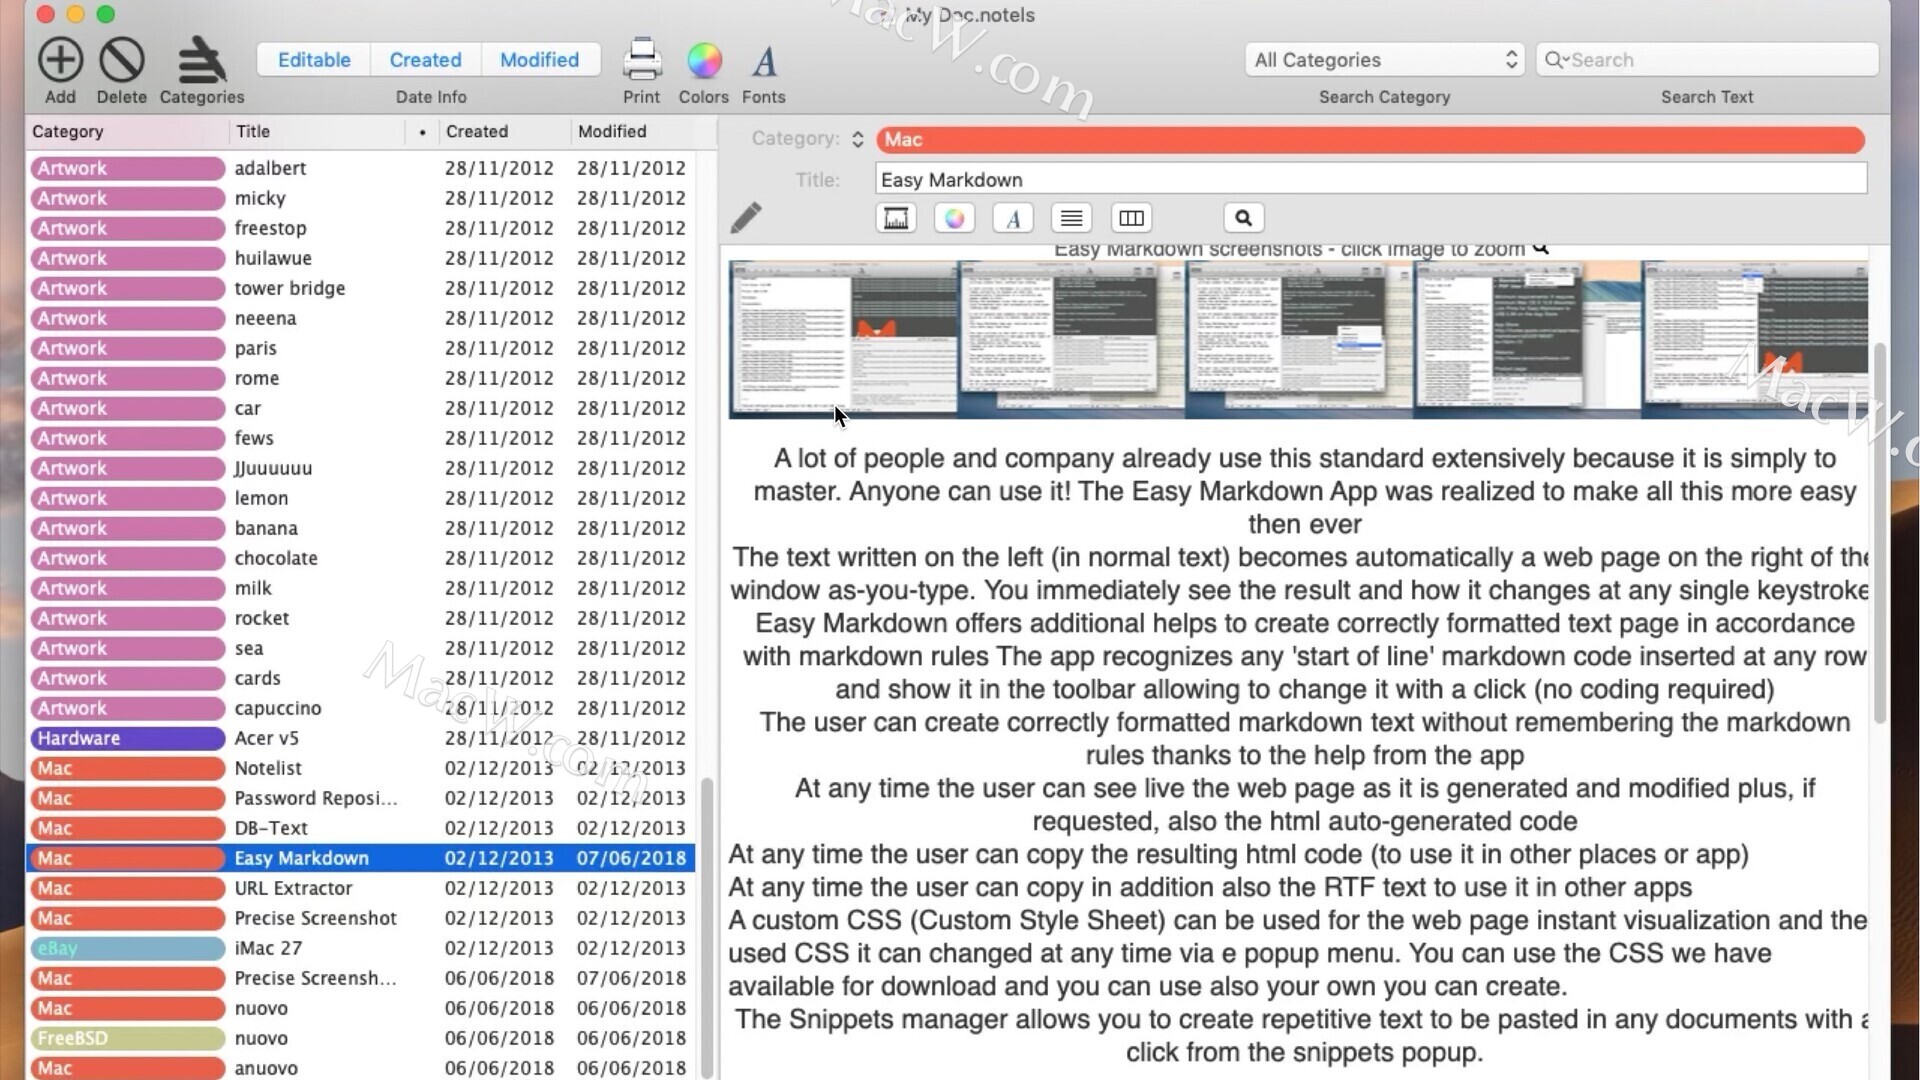Image resolution: width=1920 pixels, height=1080 pixels.
Task: Toggle the Modified date column segment
Action: click(x=540, y=60)
